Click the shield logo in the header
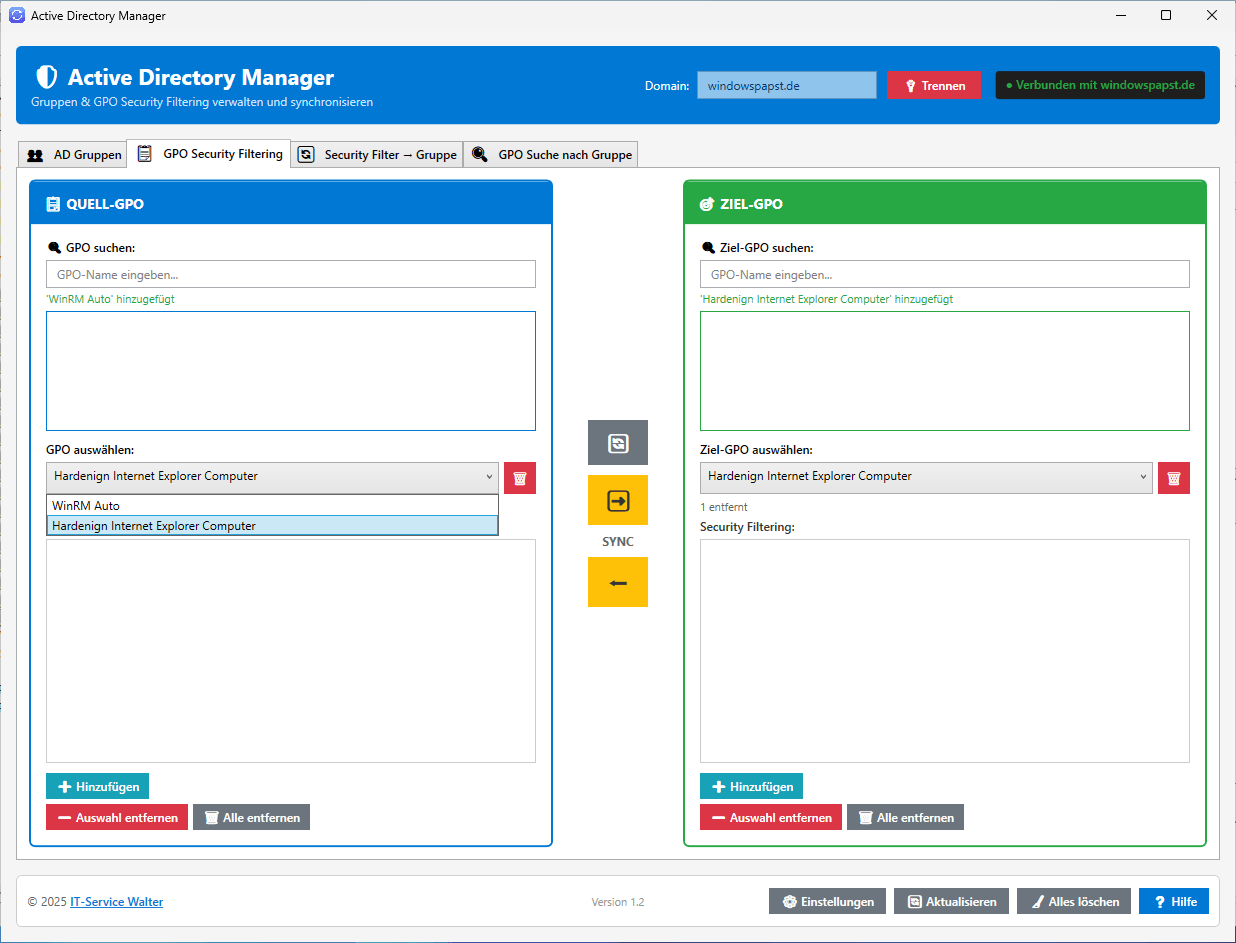1236x943 pixels. click(x=46, y=77)
